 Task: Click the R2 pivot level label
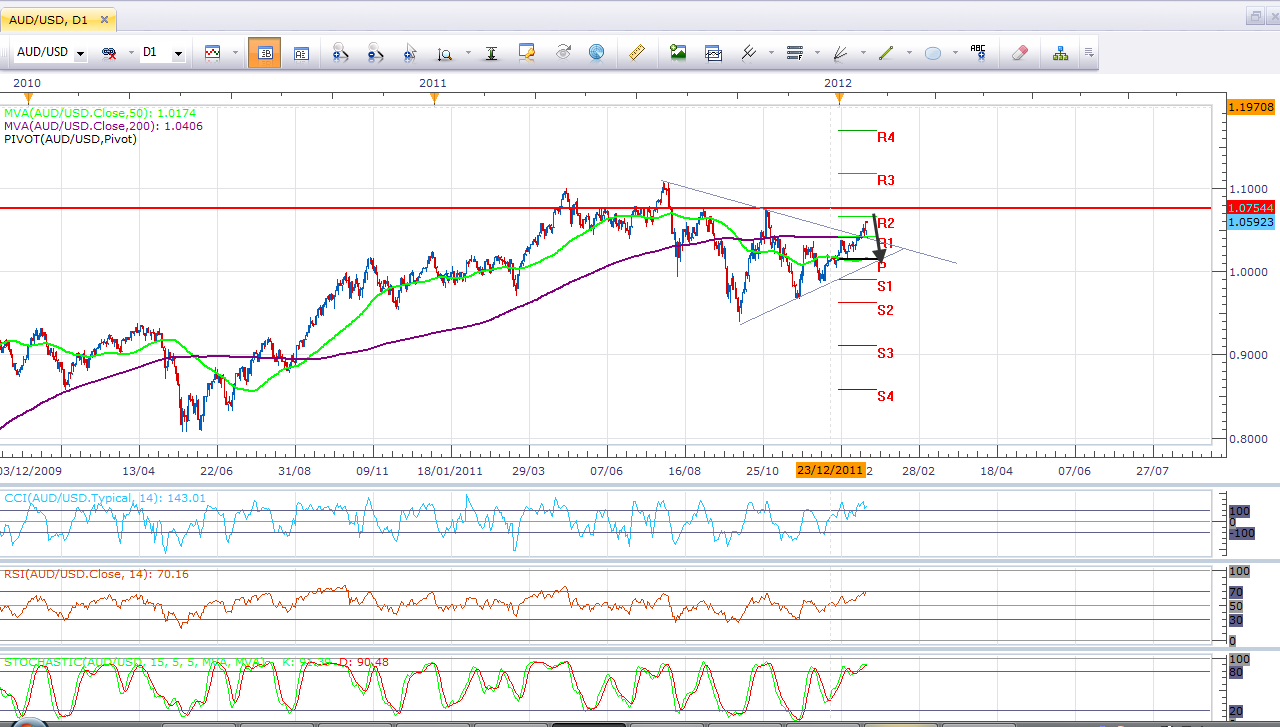click(886, 223)
